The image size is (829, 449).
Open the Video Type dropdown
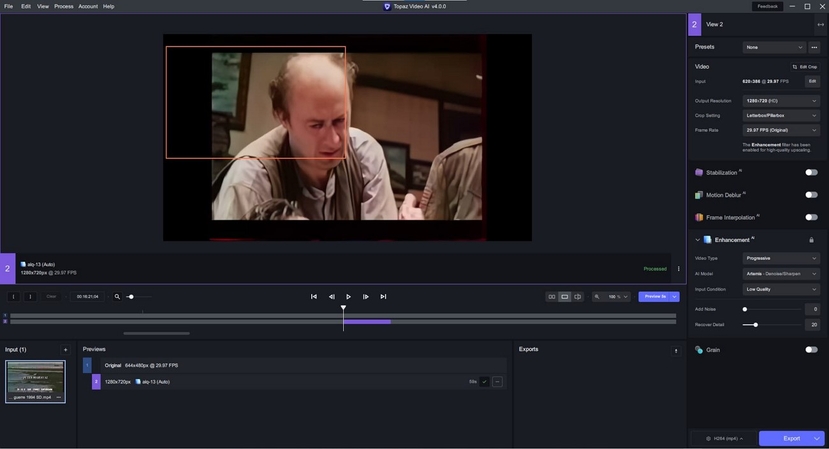tap(781, 258)
